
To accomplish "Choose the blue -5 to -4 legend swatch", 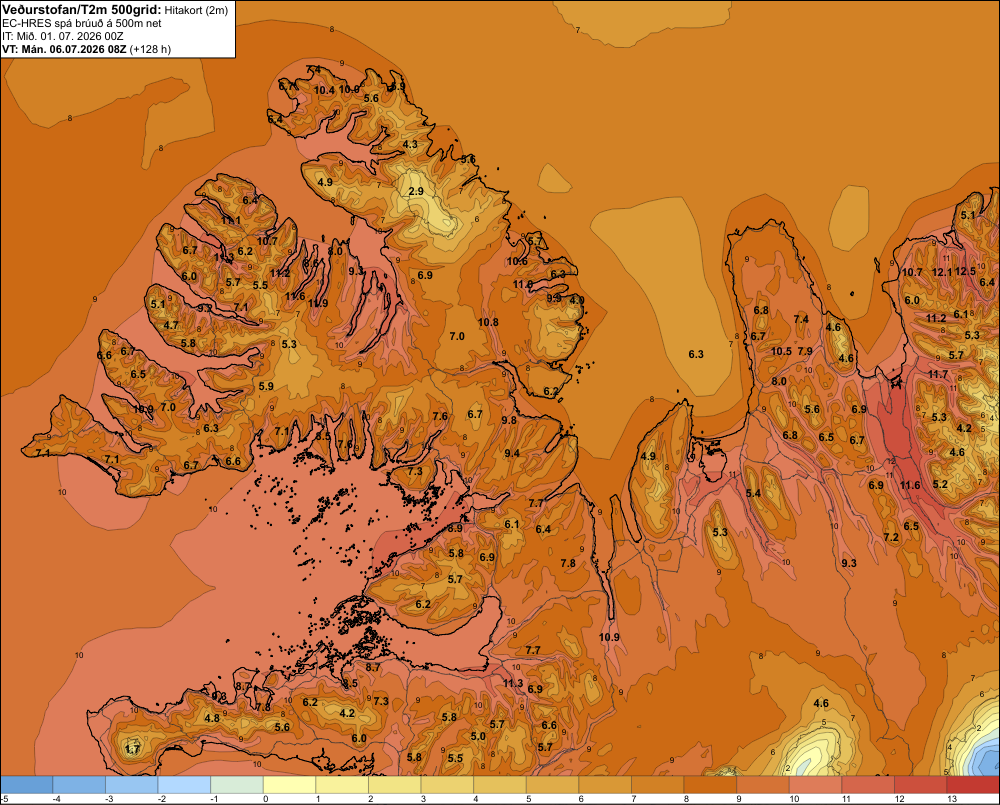I will pyautogui.click(x=27, y=785).
